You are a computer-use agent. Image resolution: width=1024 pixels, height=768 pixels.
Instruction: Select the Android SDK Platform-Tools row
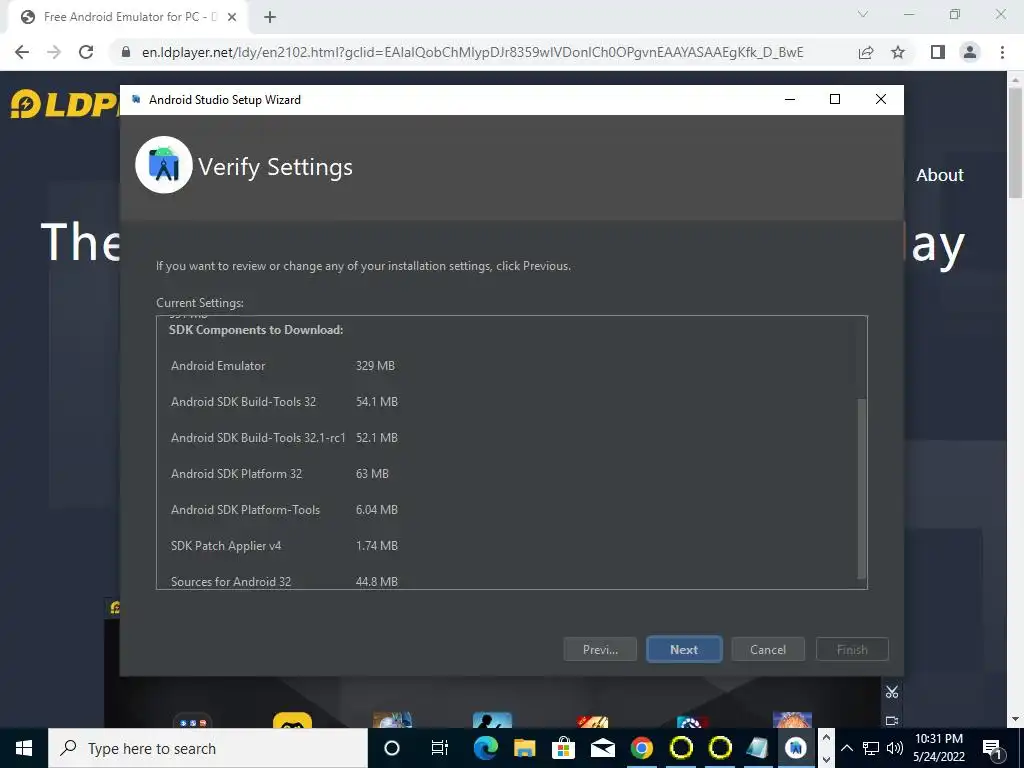pyautogui.click(x=284, y=509)
